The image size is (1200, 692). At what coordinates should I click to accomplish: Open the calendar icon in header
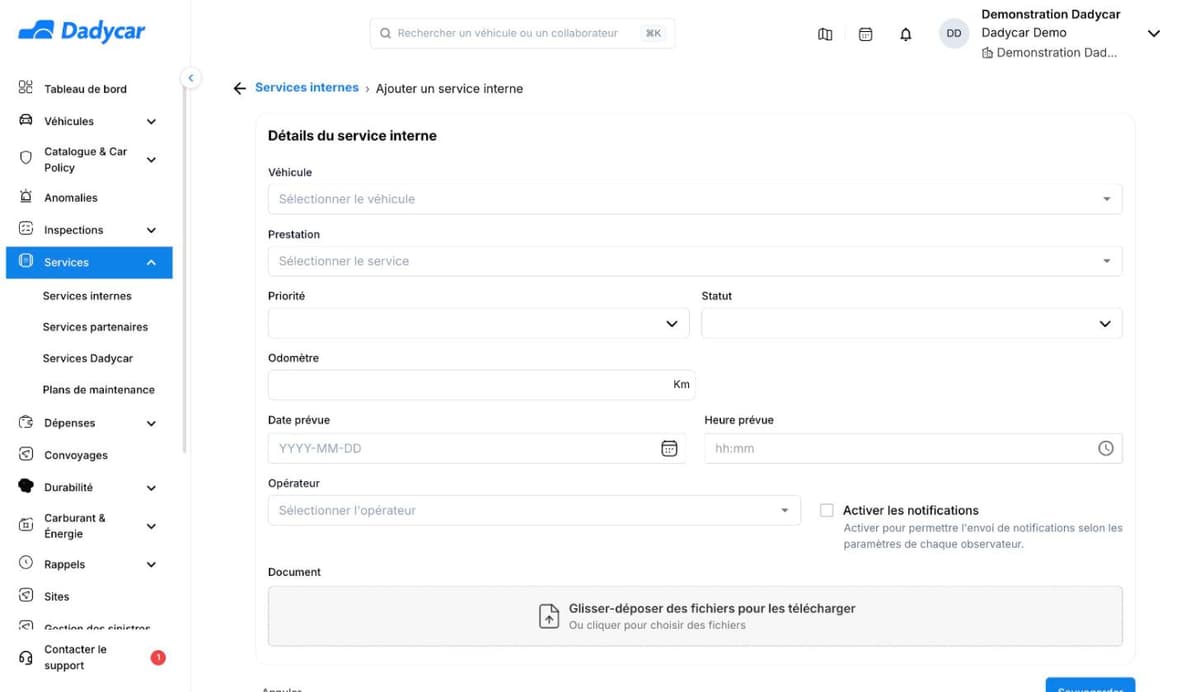(866, 34)
